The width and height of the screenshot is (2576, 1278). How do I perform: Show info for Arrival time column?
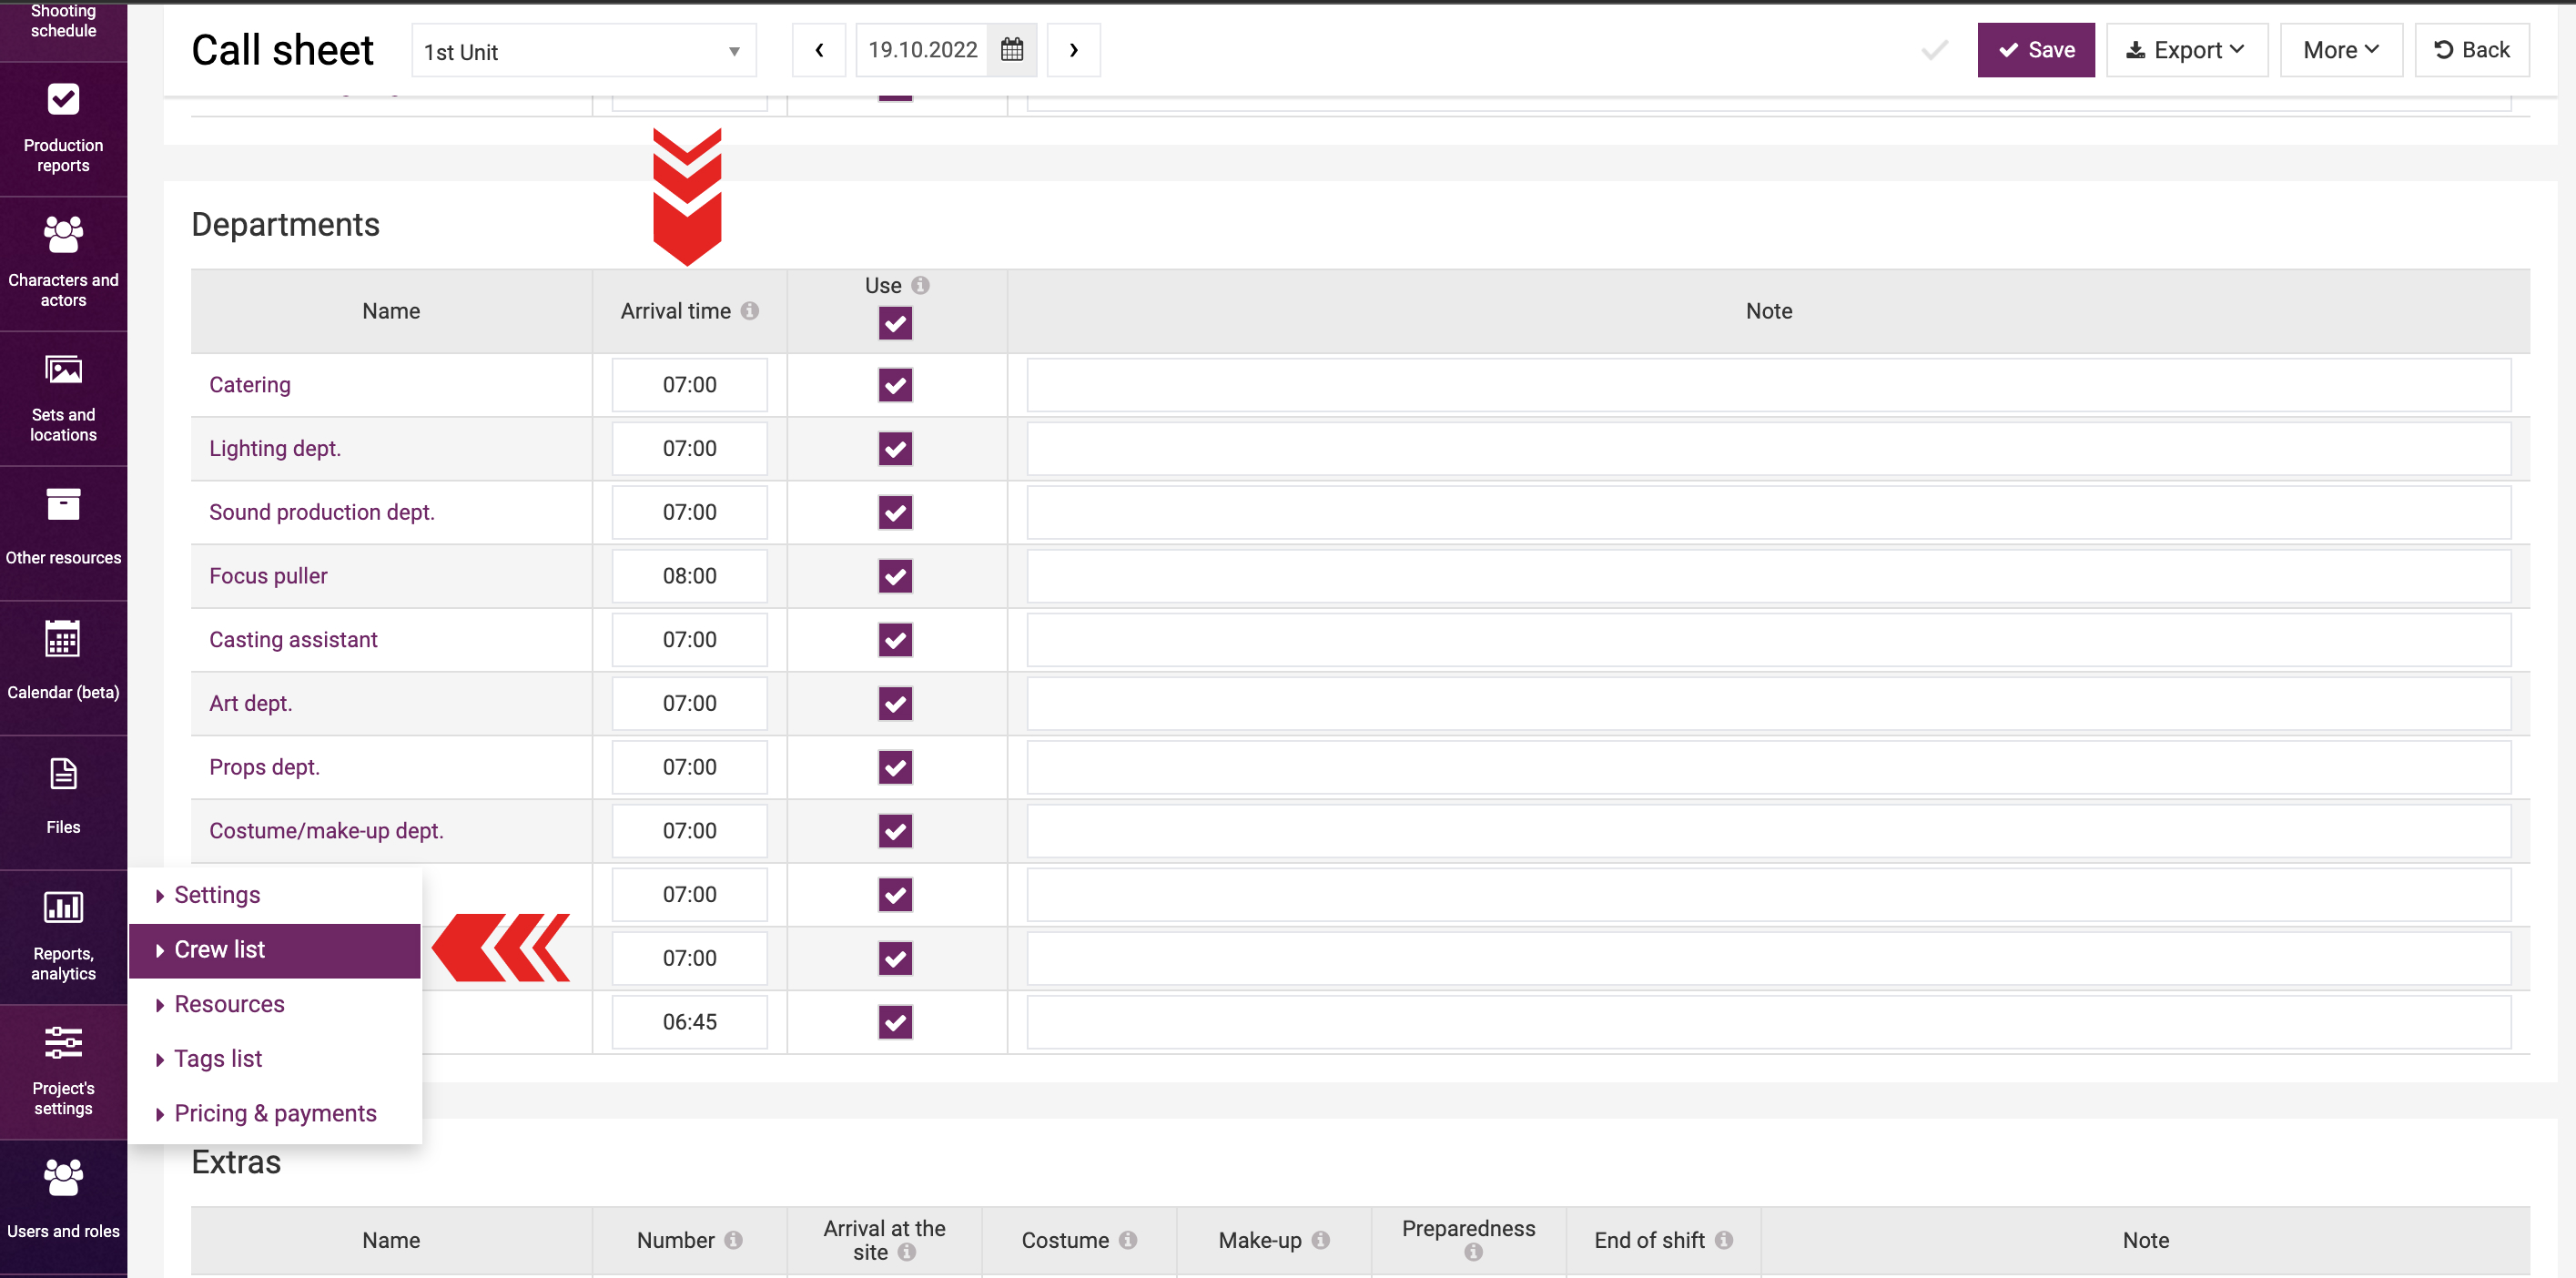(x=749, y=311)
